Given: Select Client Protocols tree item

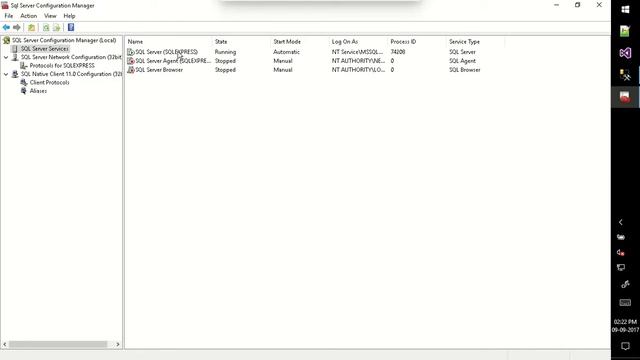Looking at the screenshot, I should point(49,82).
